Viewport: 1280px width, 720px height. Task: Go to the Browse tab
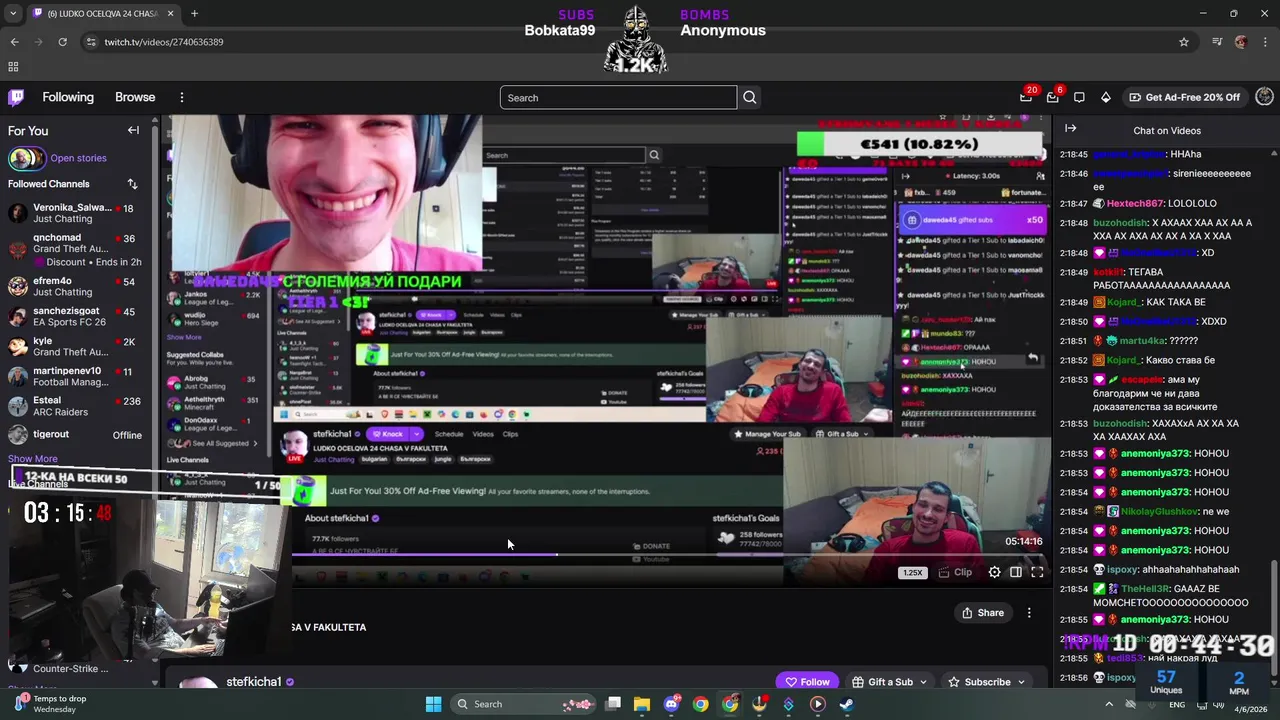[x=135, y=97]
